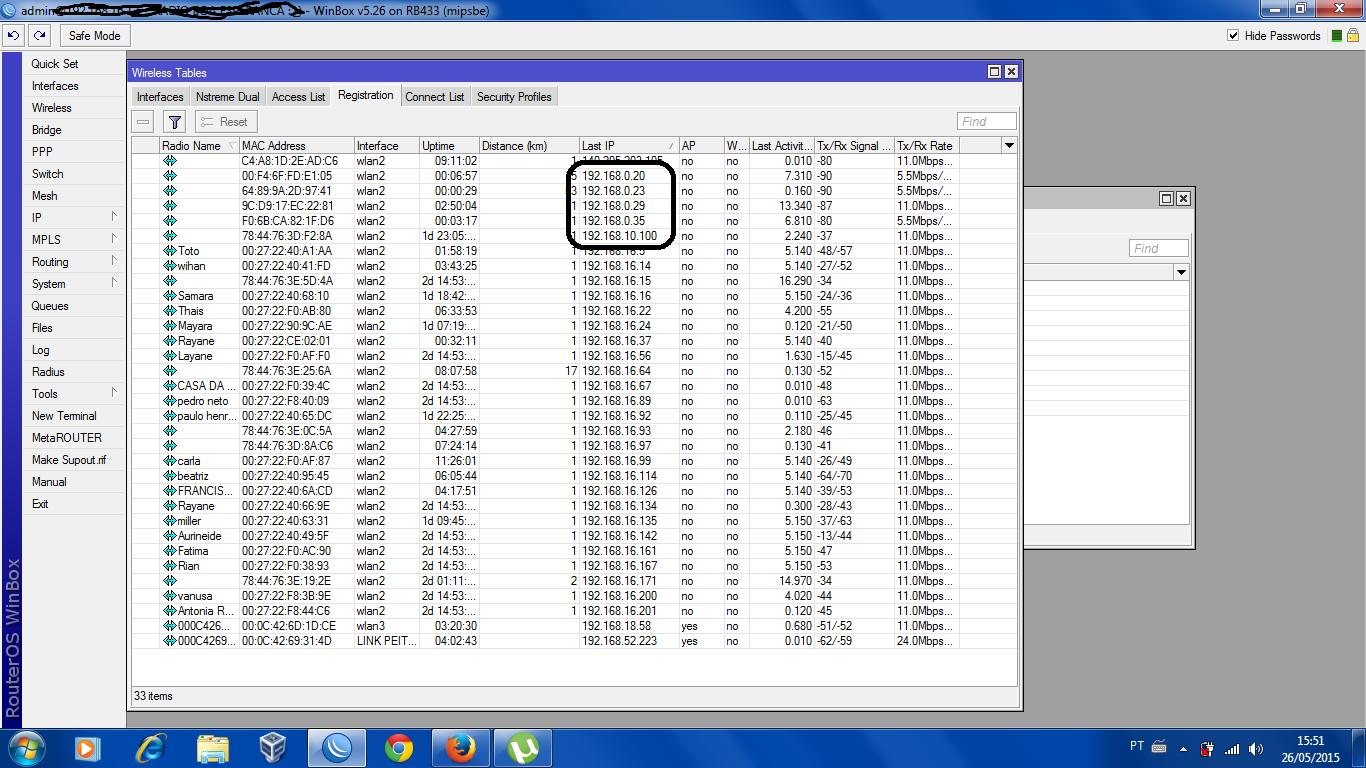Viewport: 1366px width, 768px height.
Task: Open the column chooser dropdown in Wireless Tables
Action: [1009, 146]
